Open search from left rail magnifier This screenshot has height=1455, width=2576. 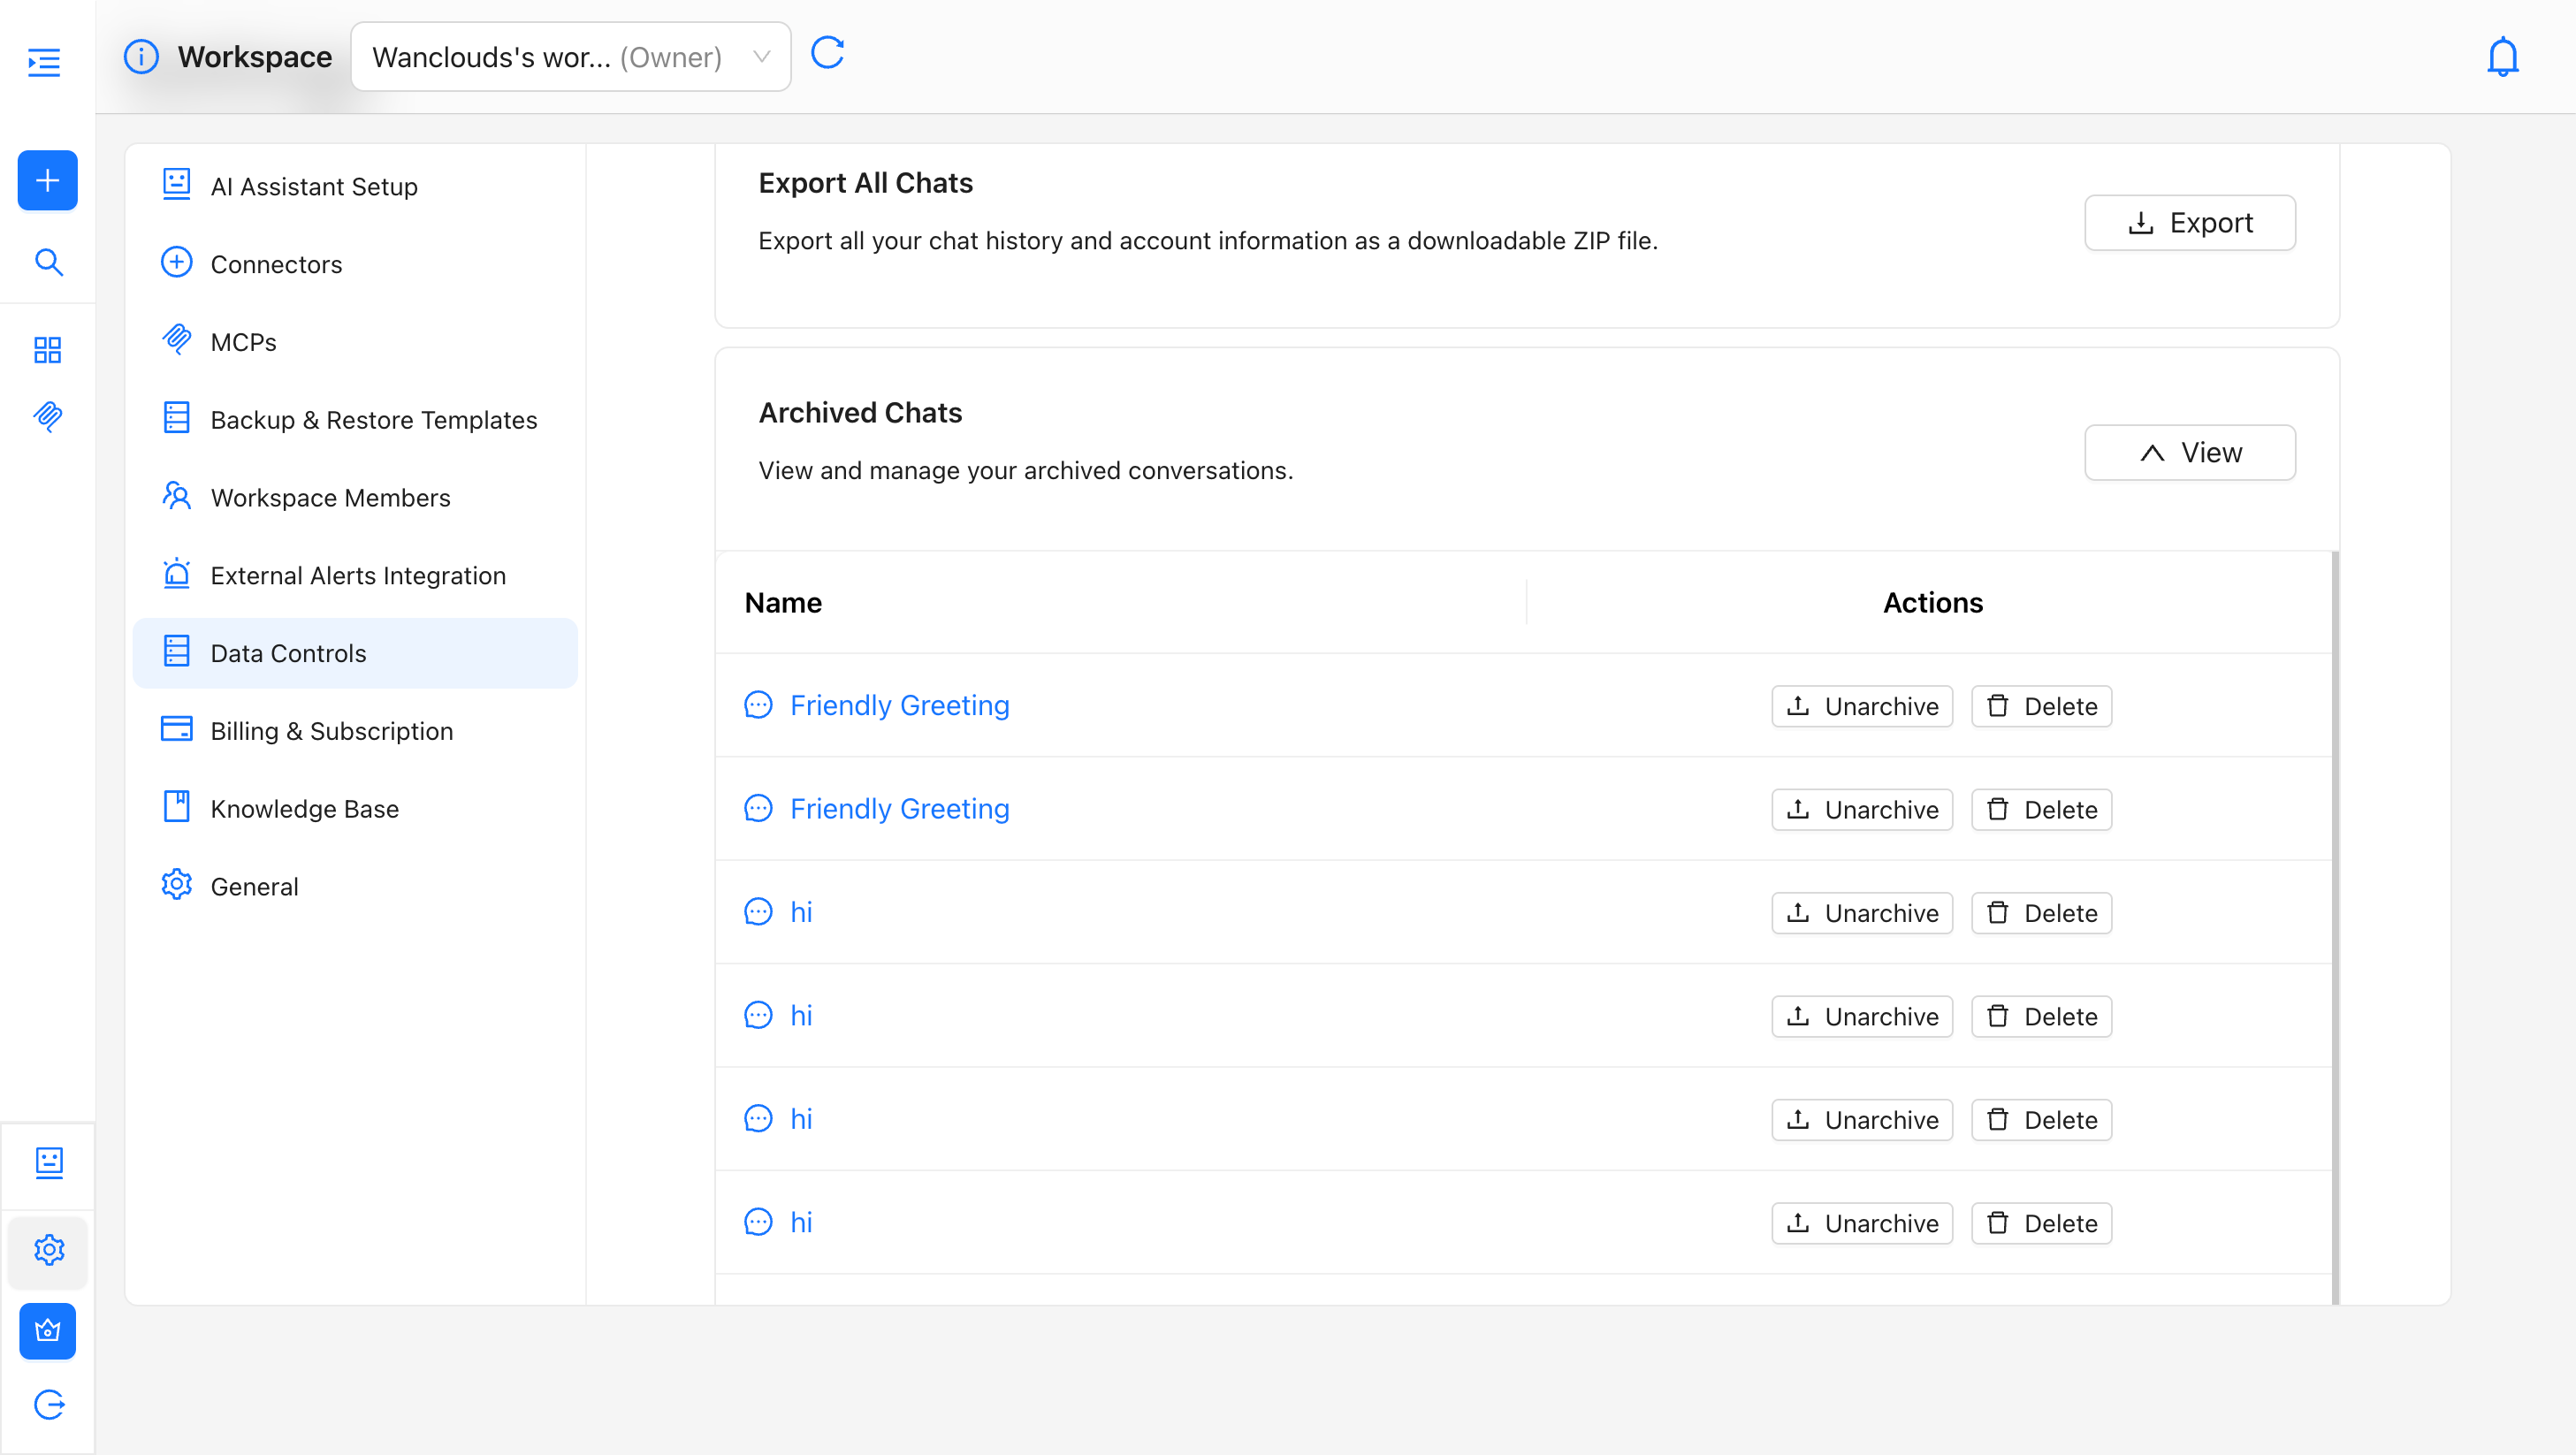[x=48, y=262]
